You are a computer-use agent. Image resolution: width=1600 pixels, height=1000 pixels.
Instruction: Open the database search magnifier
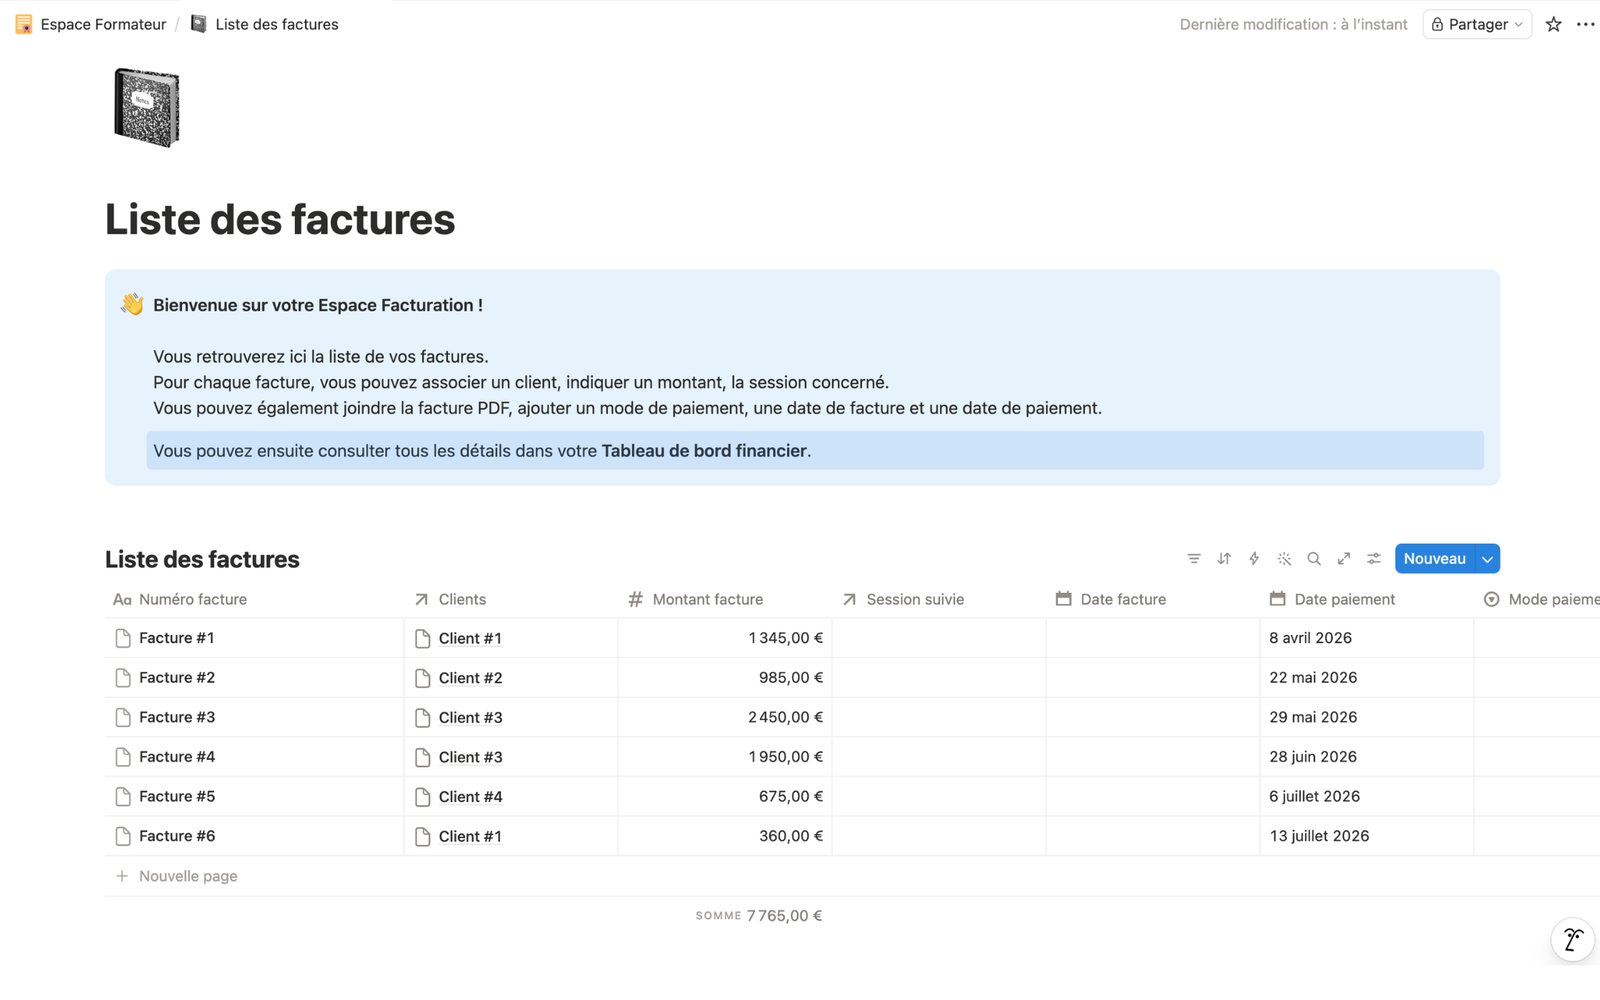click(1314, 559)
